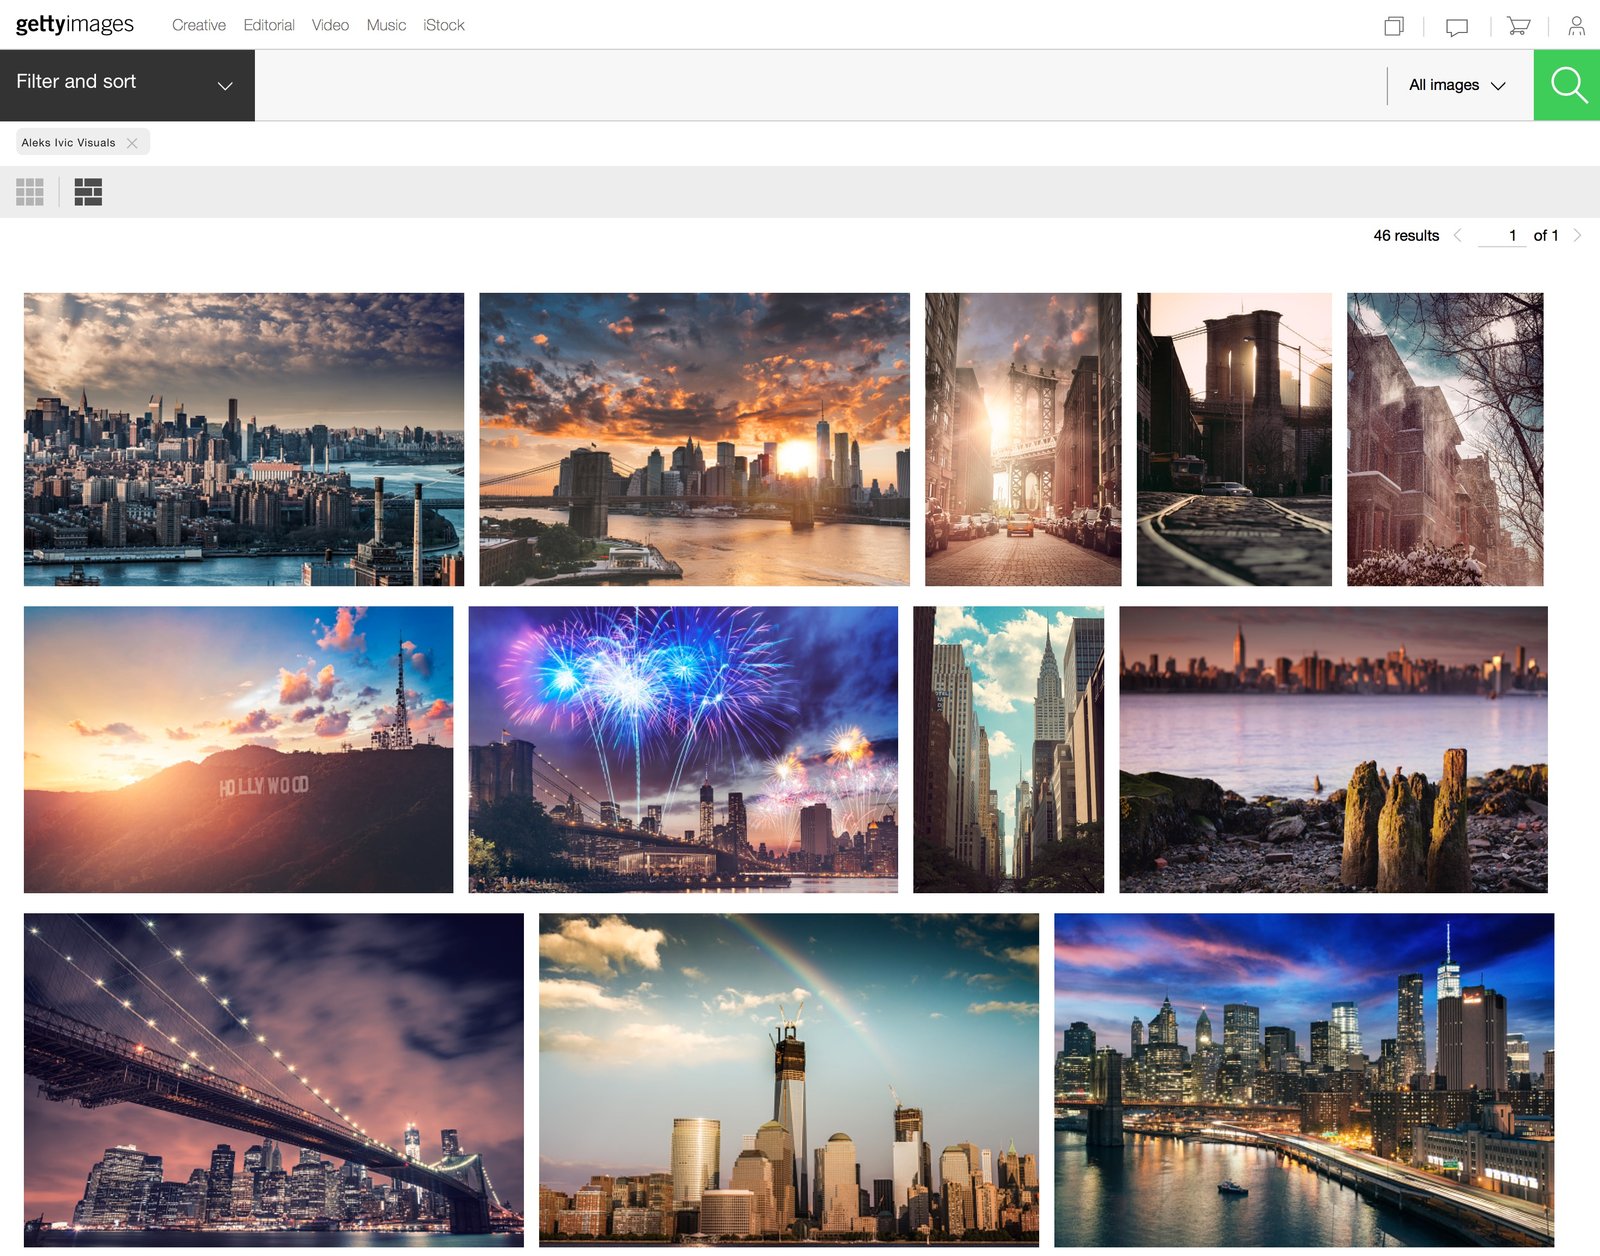Open the snowy brownstone buildings photo
1600x1256 pixels.
pos(1445,439)
